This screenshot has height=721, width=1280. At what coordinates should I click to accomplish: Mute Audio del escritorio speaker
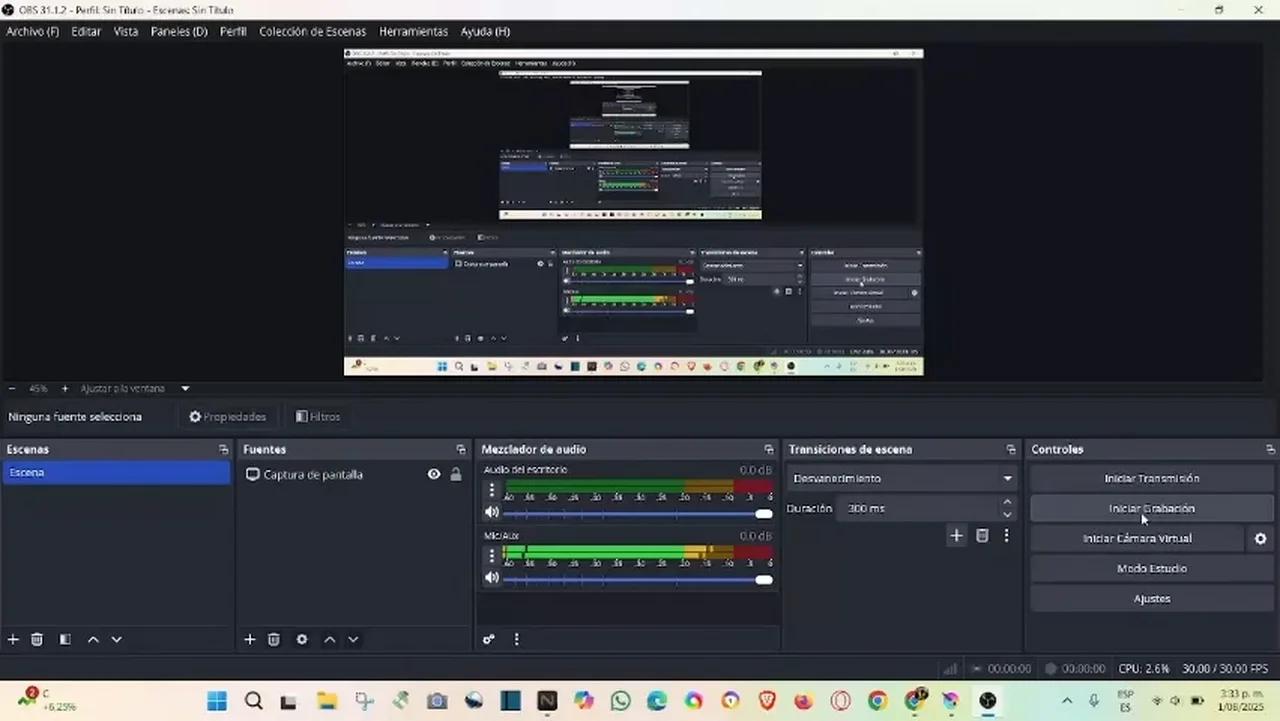point(491,513)
